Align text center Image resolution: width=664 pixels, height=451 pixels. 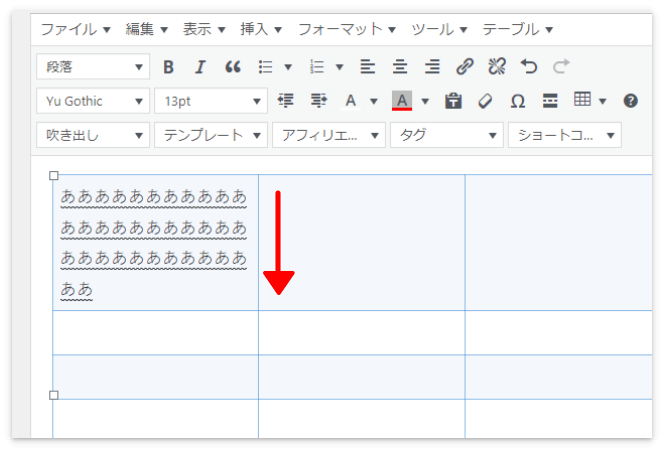click(400, 67)
